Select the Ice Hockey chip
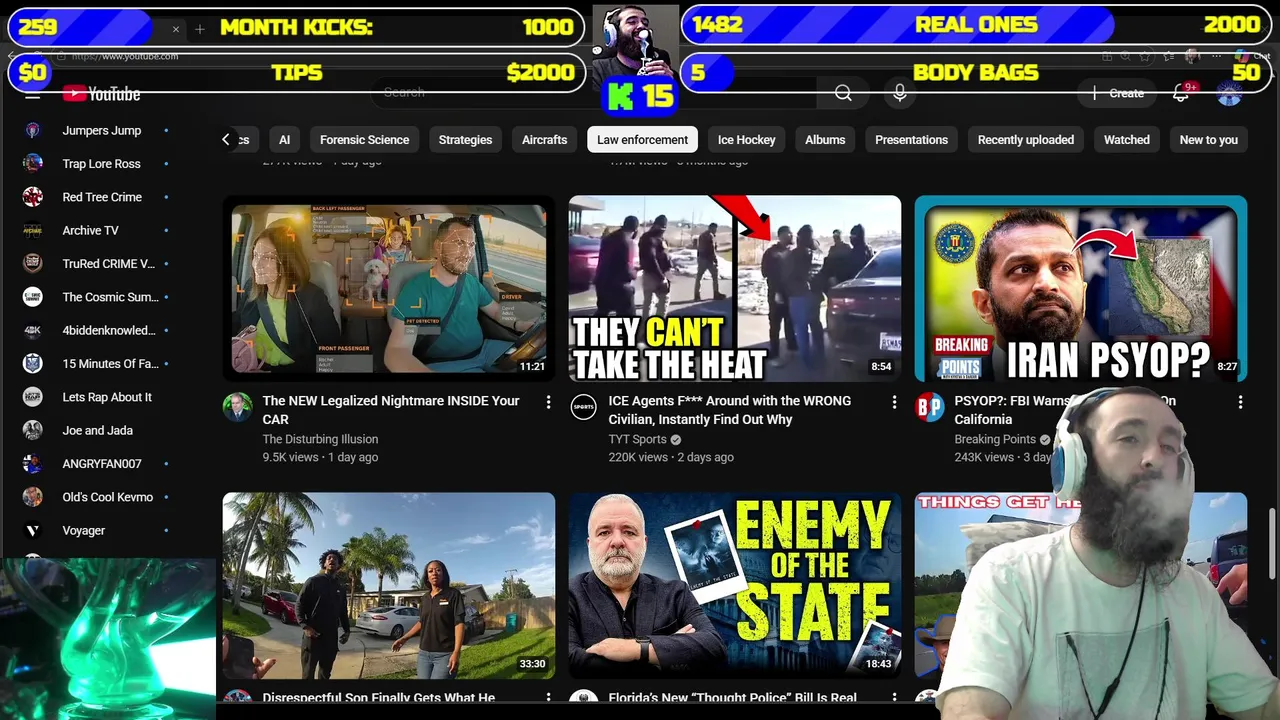This screenshot has height=720, width=1280. [746, 140]
